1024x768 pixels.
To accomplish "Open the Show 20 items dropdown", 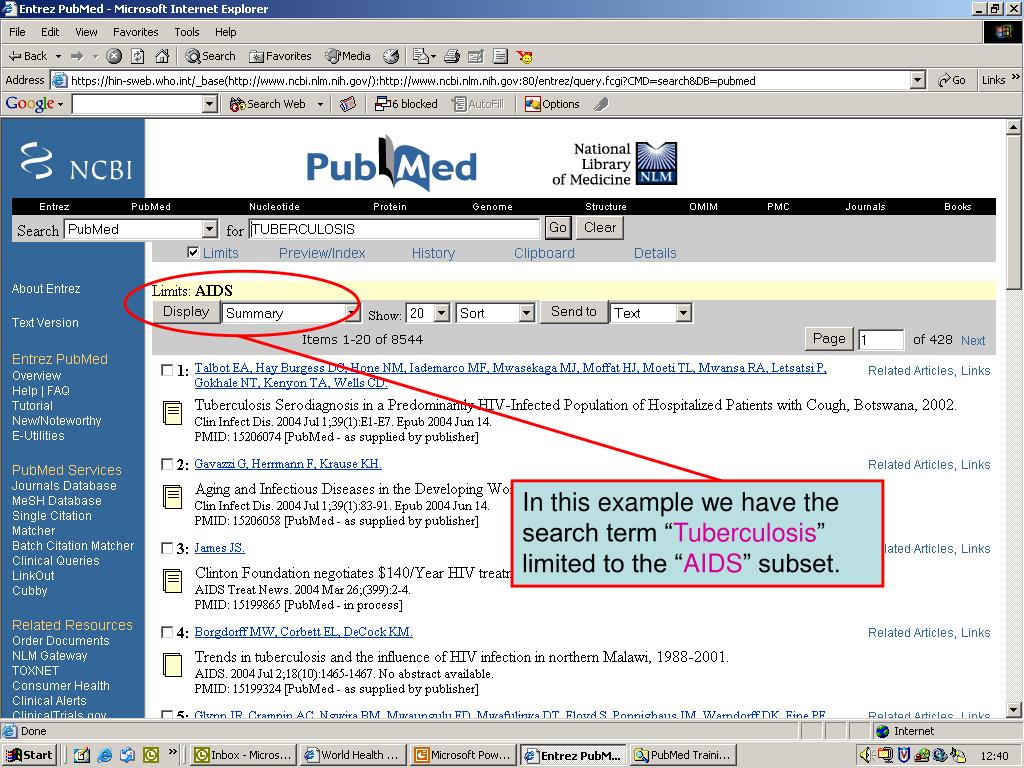I will coord(428,313).
